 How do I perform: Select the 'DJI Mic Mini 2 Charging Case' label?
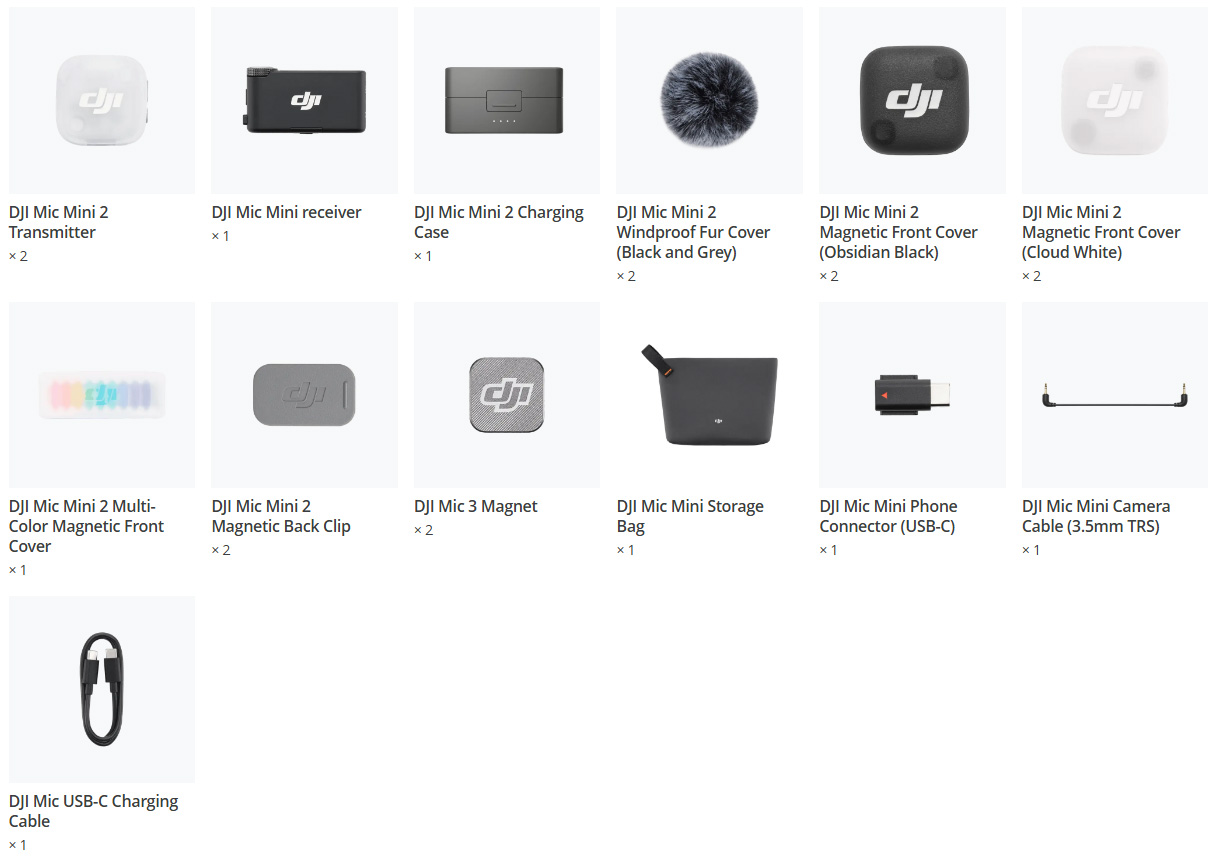coord(499,222)
